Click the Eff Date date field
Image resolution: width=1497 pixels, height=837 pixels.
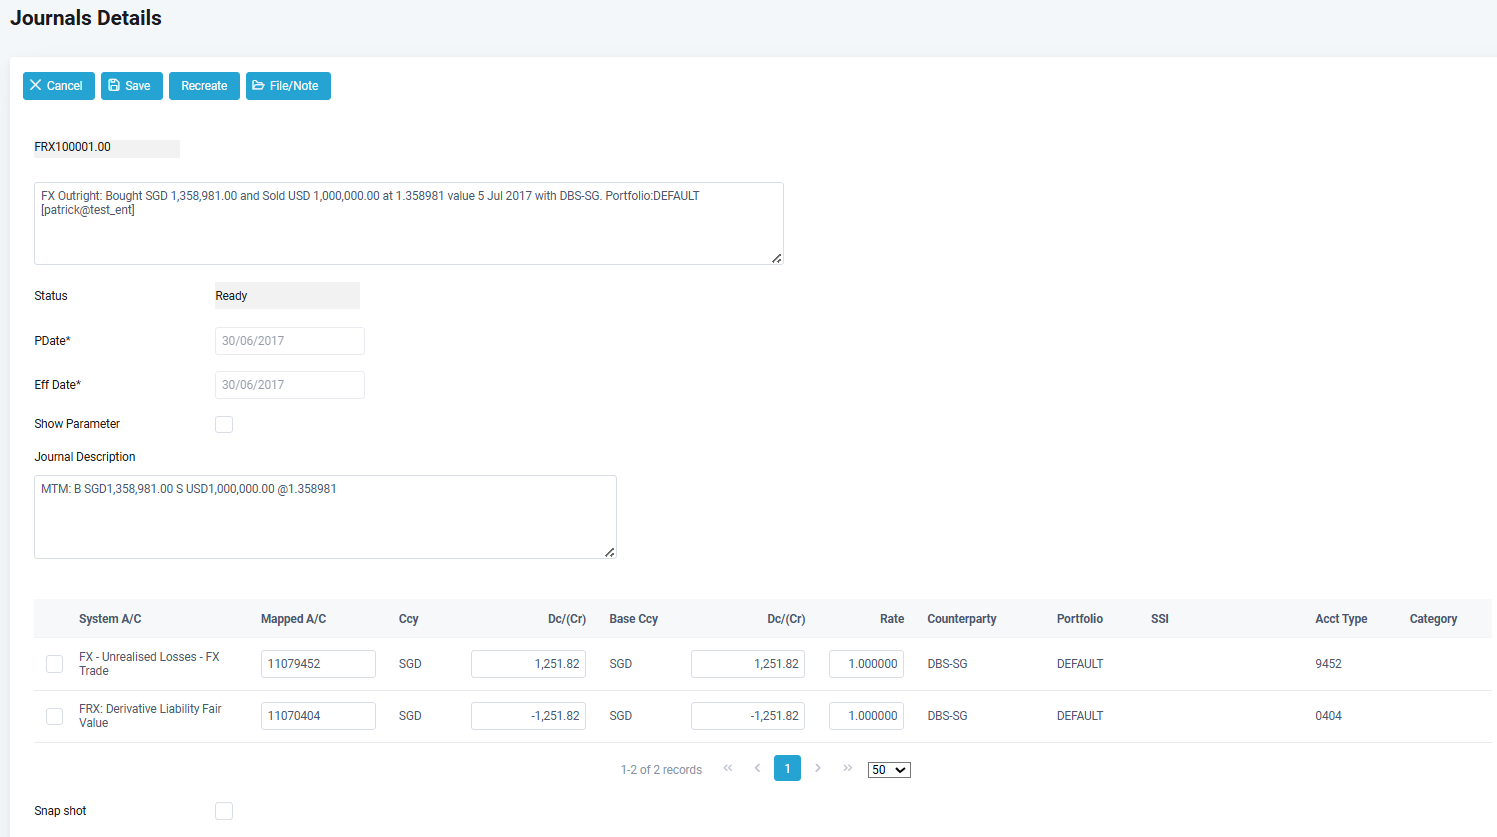pos(289,385)
